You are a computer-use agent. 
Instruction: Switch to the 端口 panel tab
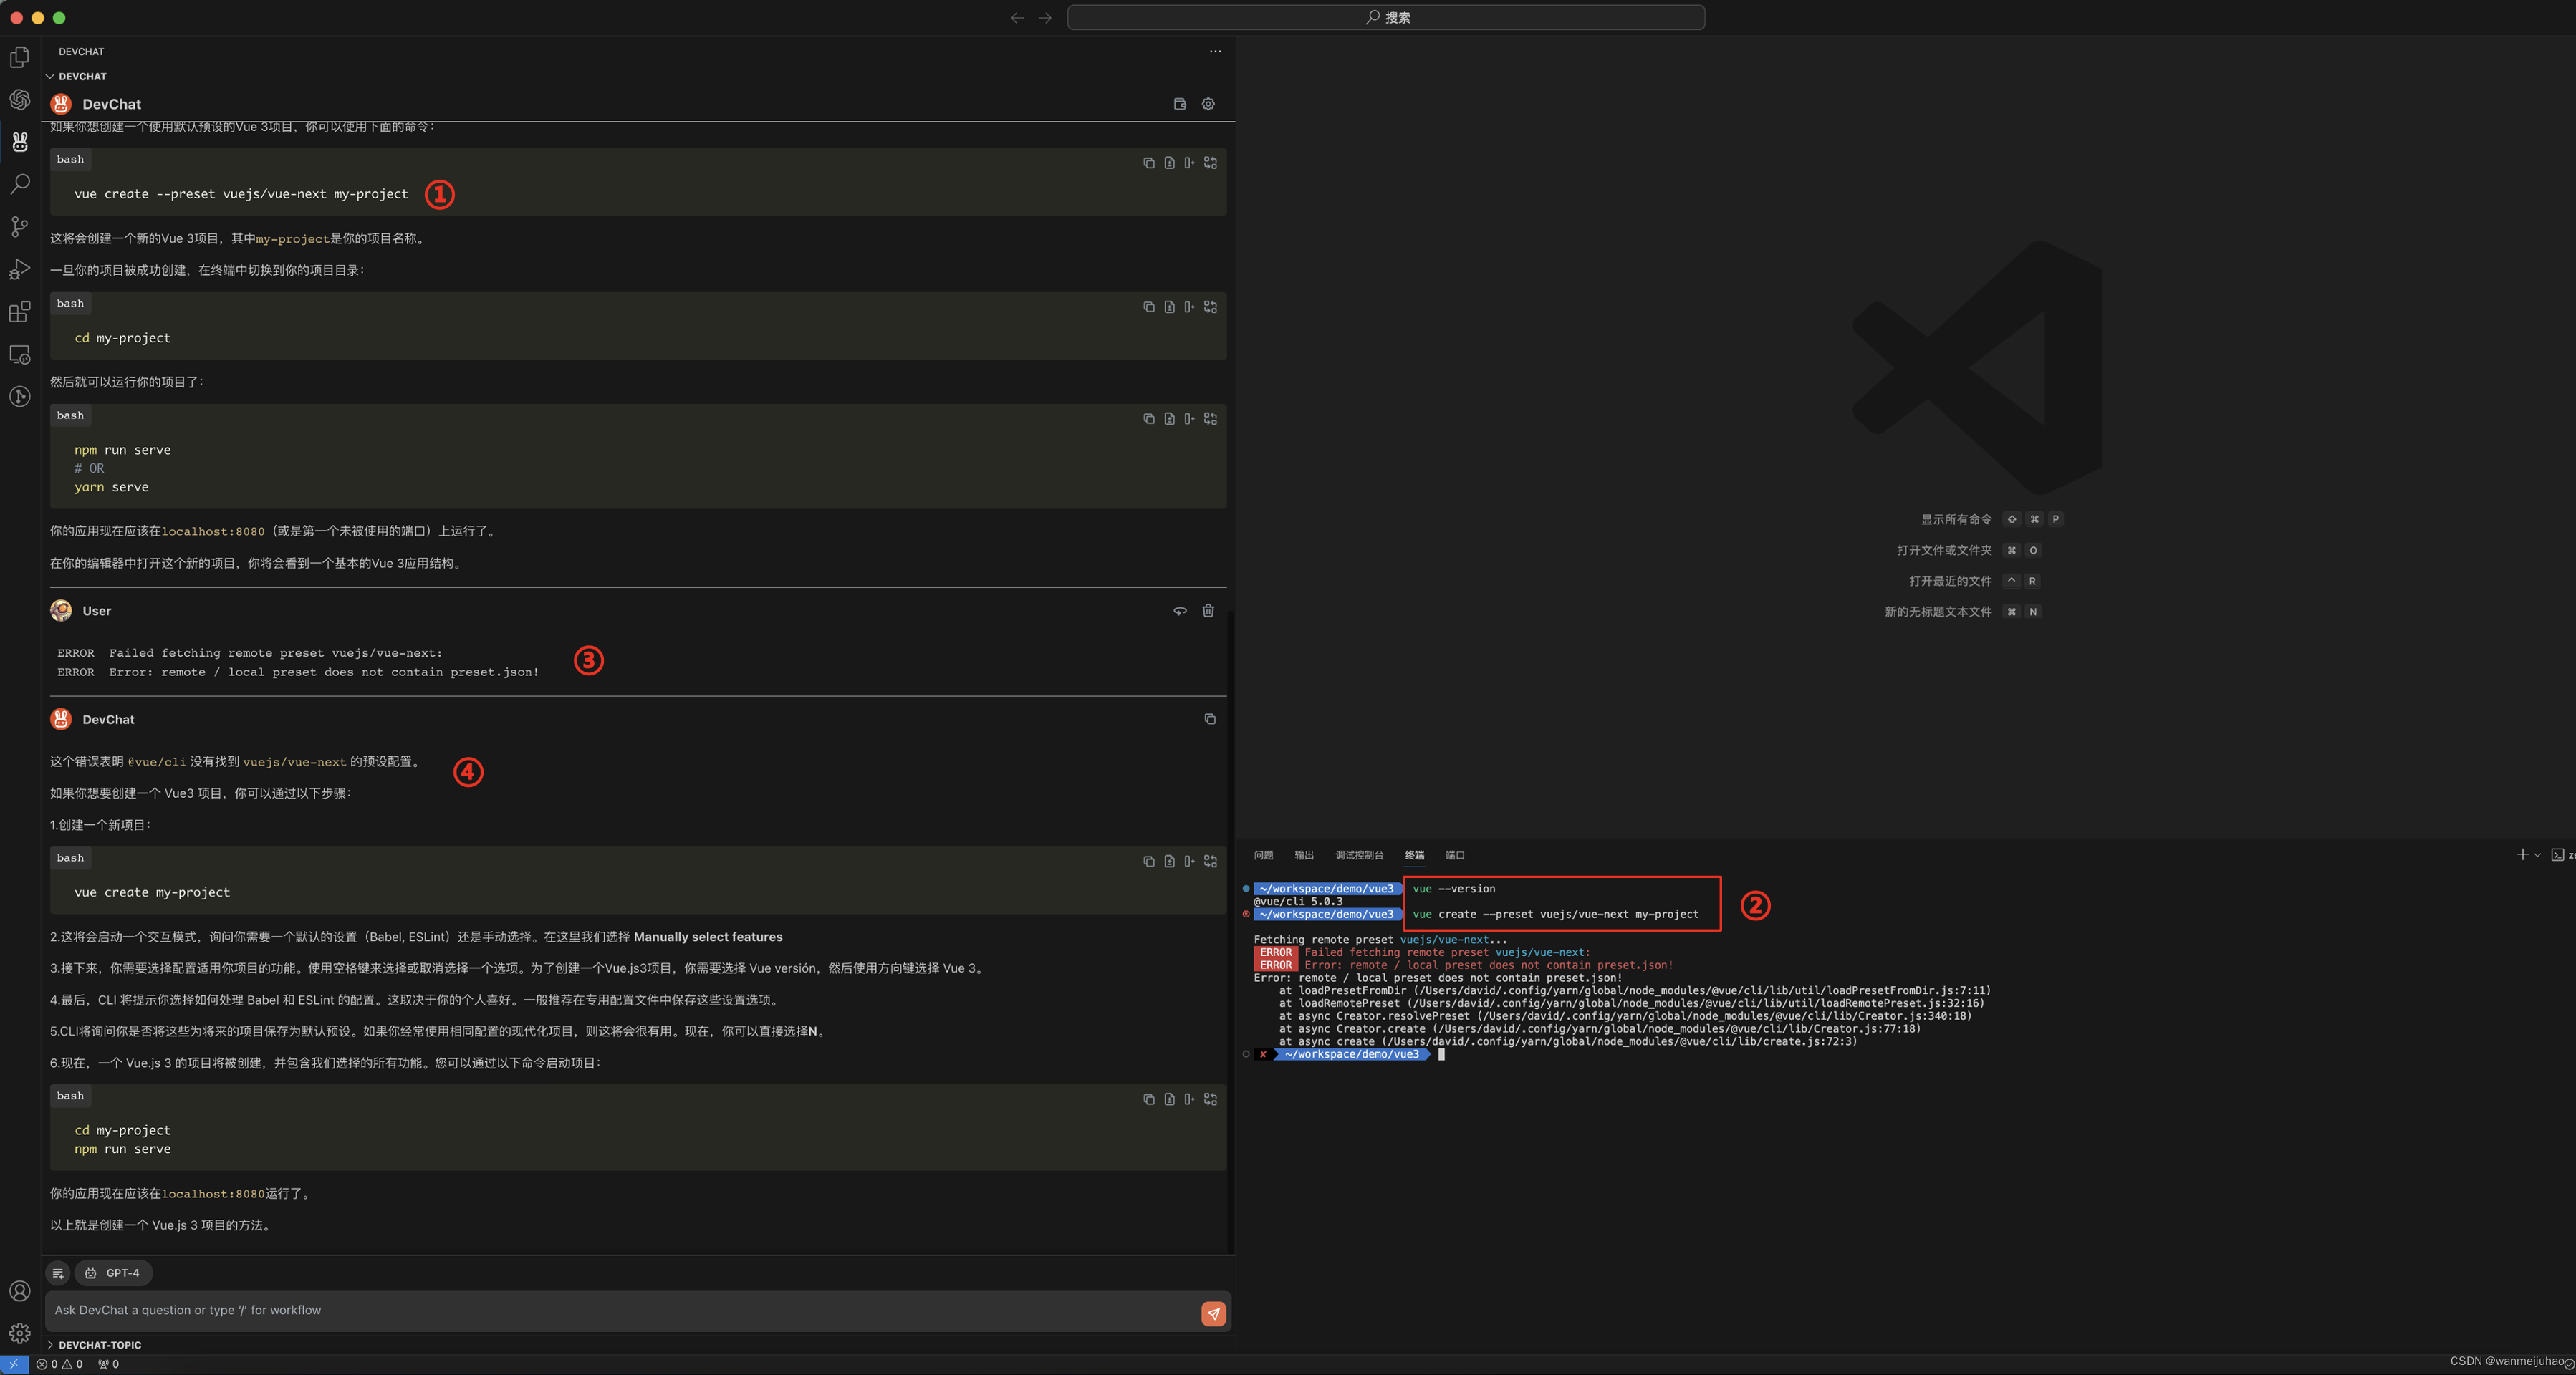point(1455,855)
